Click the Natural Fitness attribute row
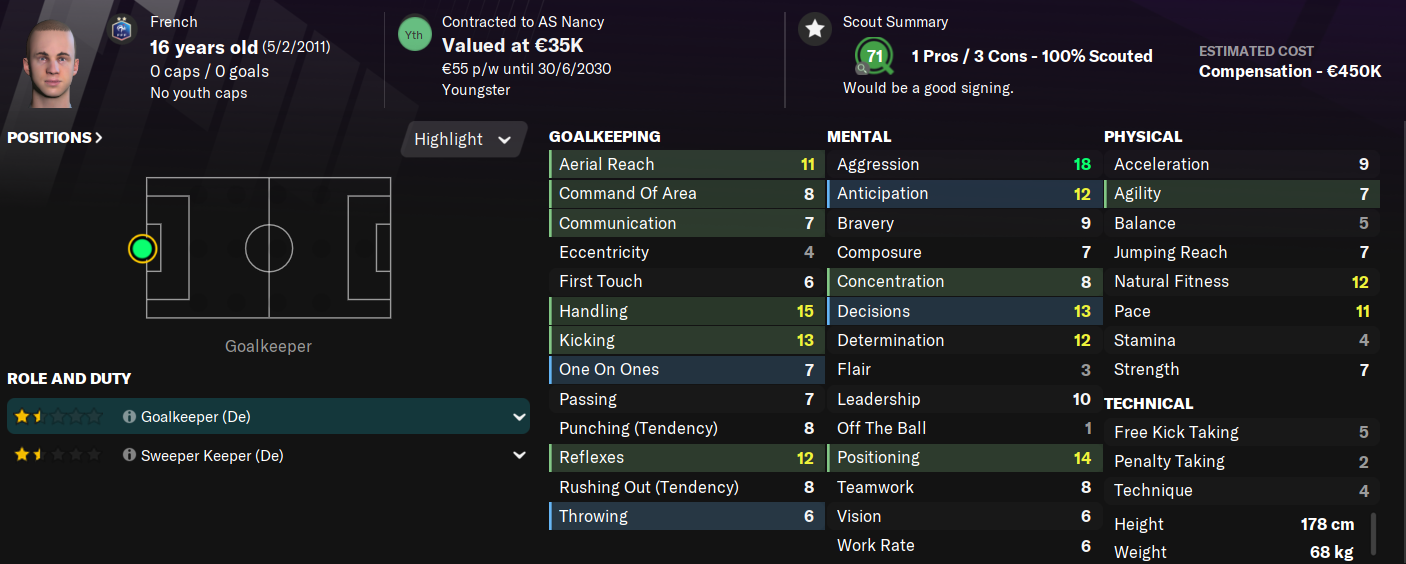This screenshot has height=564, width=1406. 1240,282
